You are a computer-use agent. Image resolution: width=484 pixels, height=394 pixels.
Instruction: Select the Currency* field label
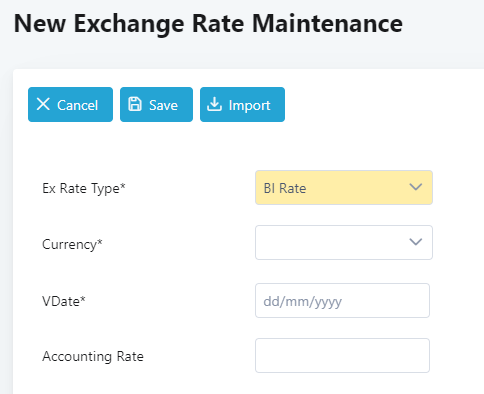coord(72,245)
